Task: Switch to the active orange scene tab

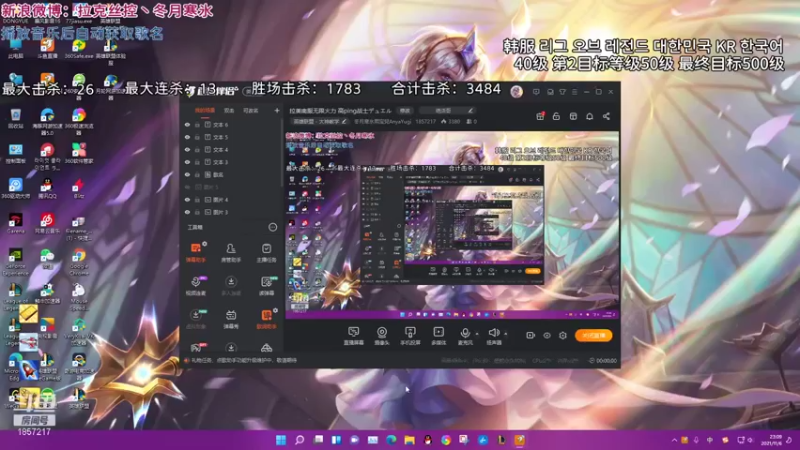Action: pos(205,111)
